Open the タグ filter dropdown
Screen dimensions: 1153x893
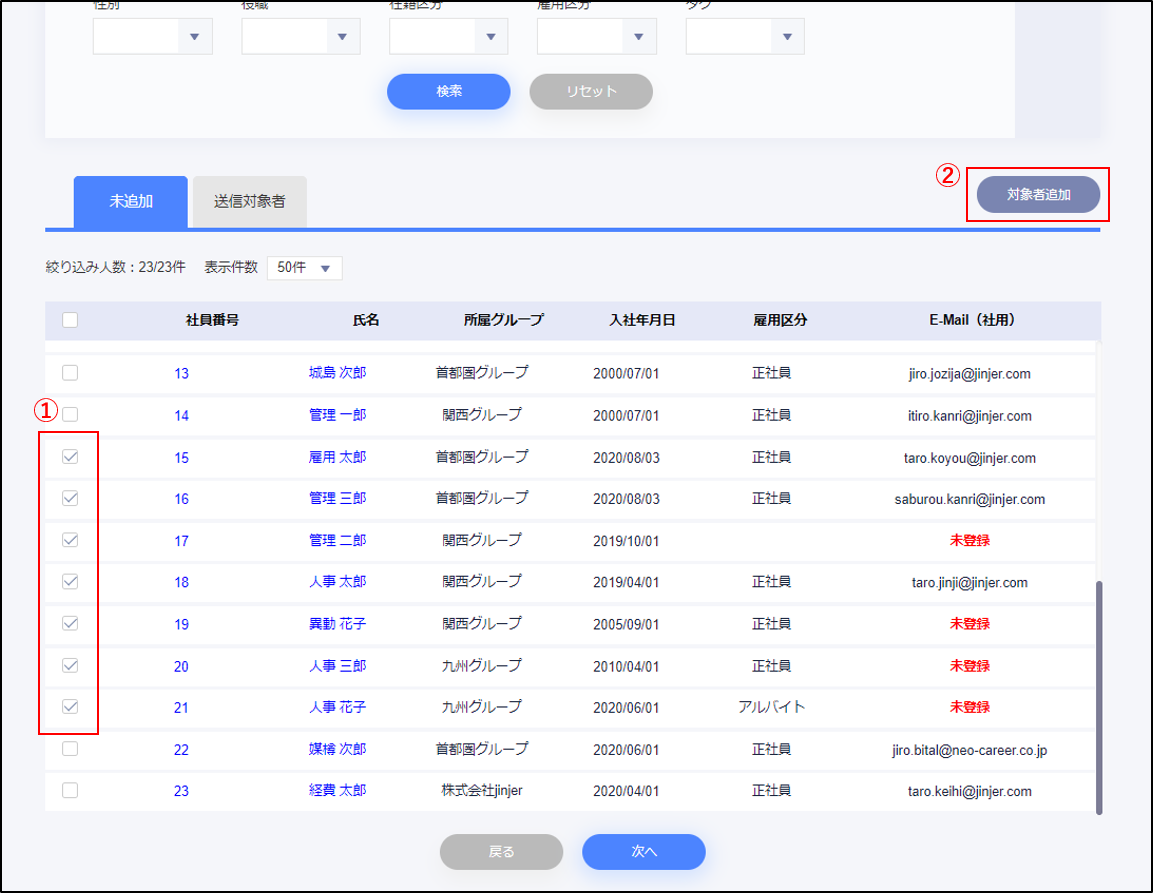745,37
